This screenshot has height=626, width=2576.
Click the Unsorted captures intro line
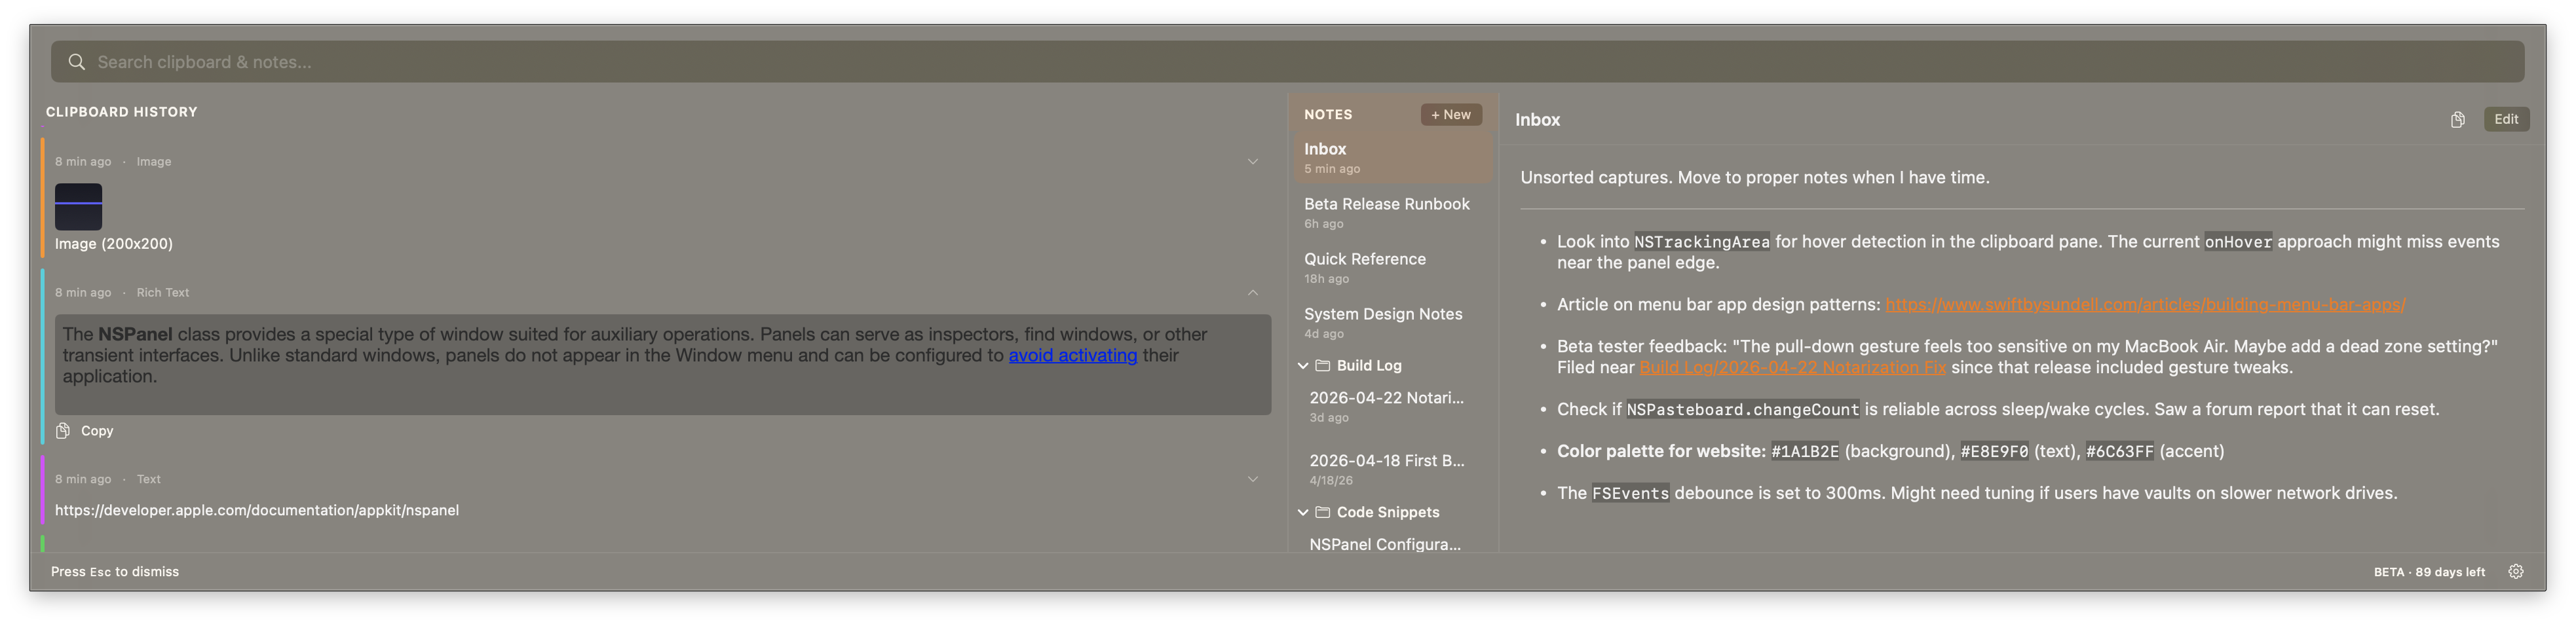[1754, 178]
